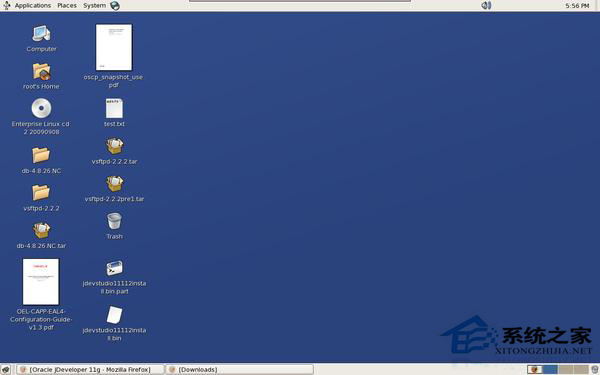Image resolution: width=600 pixels, height=375 pixels.
Task: Select the jdevstudio11112install.bin file icon
Action: pos(114,315)
